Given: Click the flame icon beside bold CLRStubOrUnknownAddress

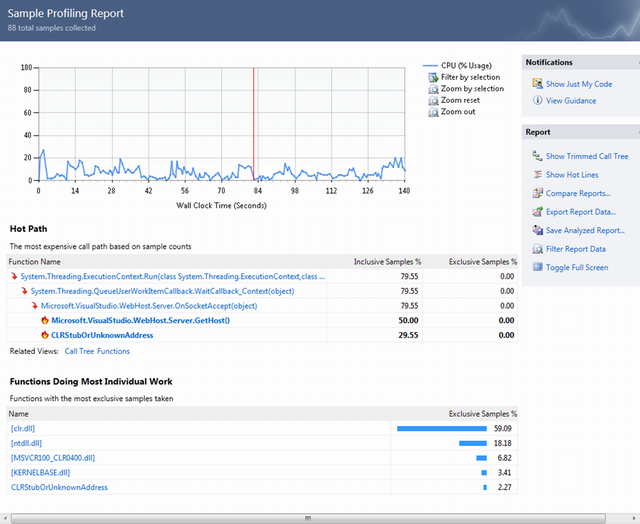Looking at the screenshot, I should [45, 335].
